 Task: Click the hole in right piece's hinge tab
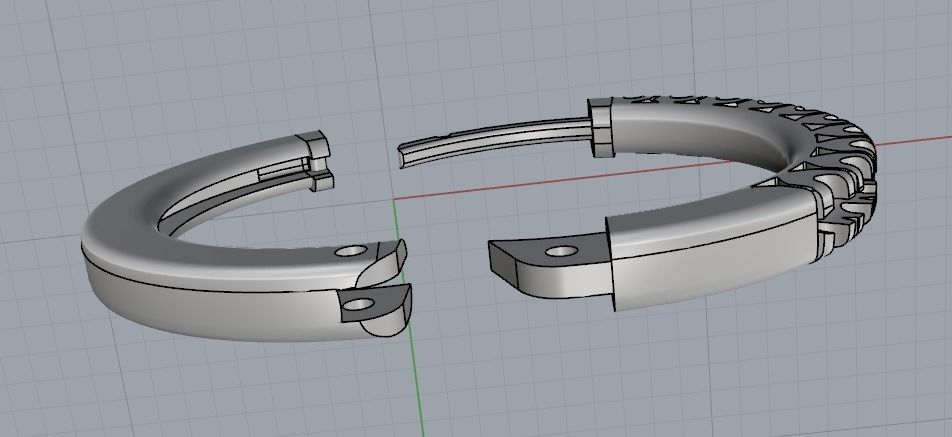(x=560, y=250)
